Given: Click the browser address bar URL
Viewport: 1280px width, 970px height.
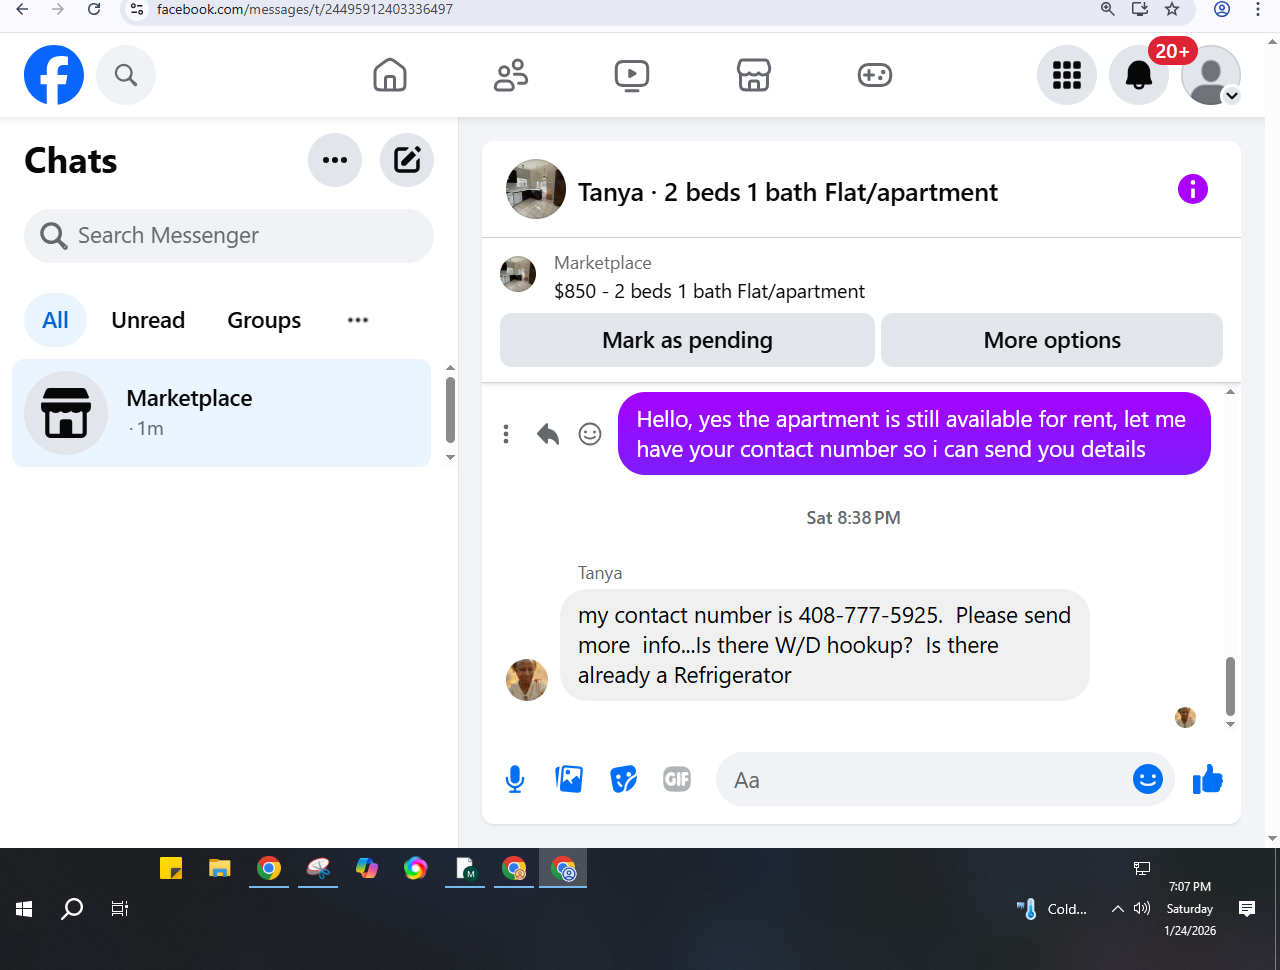Looking at the screenshot, I should point(304,9).
